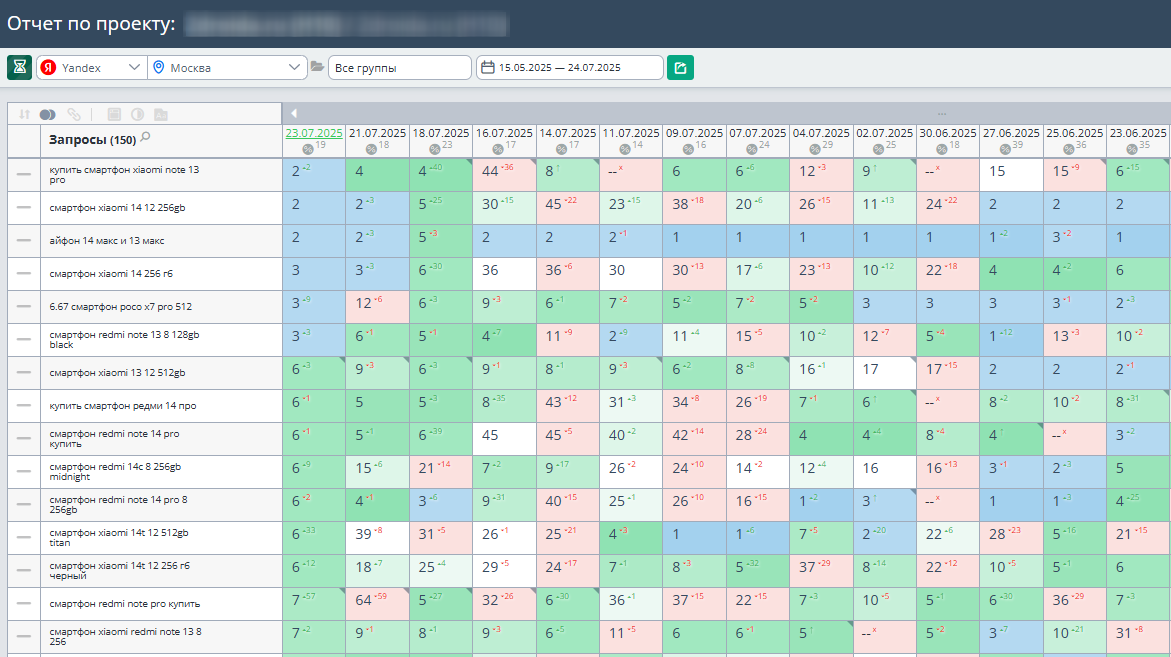Click the percent icon under 11.07.2025

click(x=624, y=149)
